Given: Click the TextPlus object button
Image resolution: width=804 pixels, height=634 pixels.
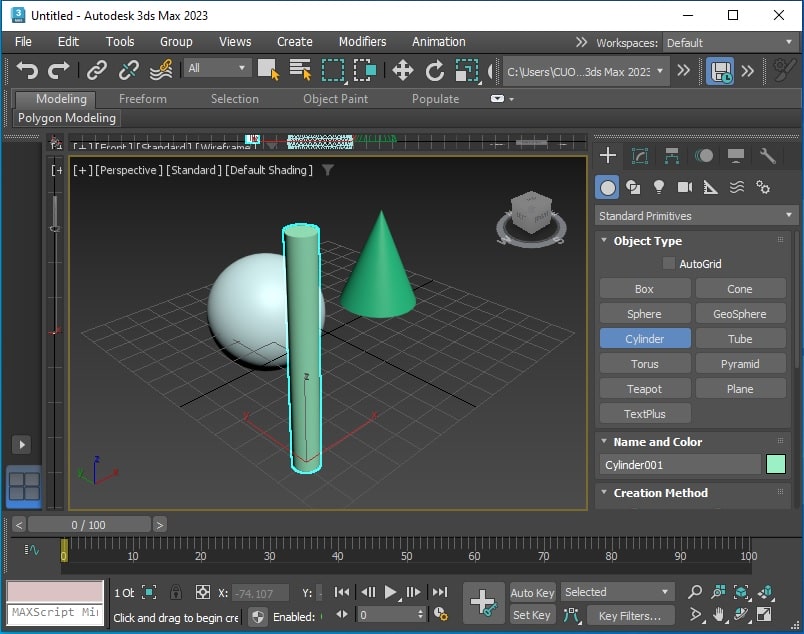Looking at the screenshot, I should [x=645, y=414].
